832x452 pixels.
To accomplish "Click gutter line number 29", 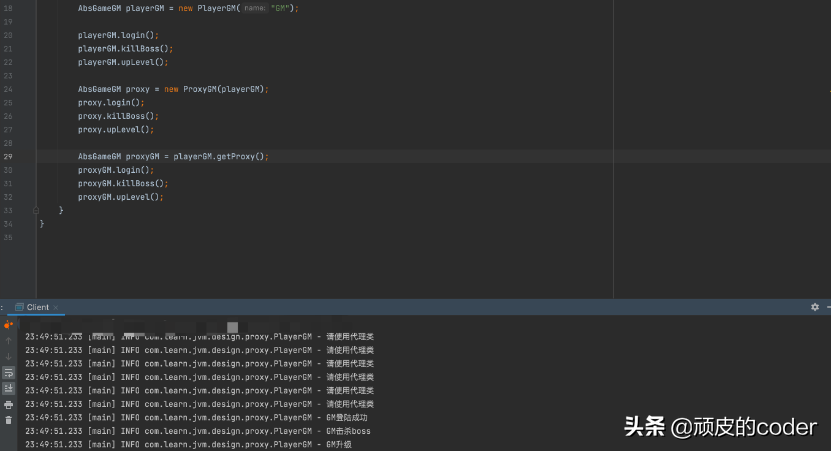I will (8, 157).
